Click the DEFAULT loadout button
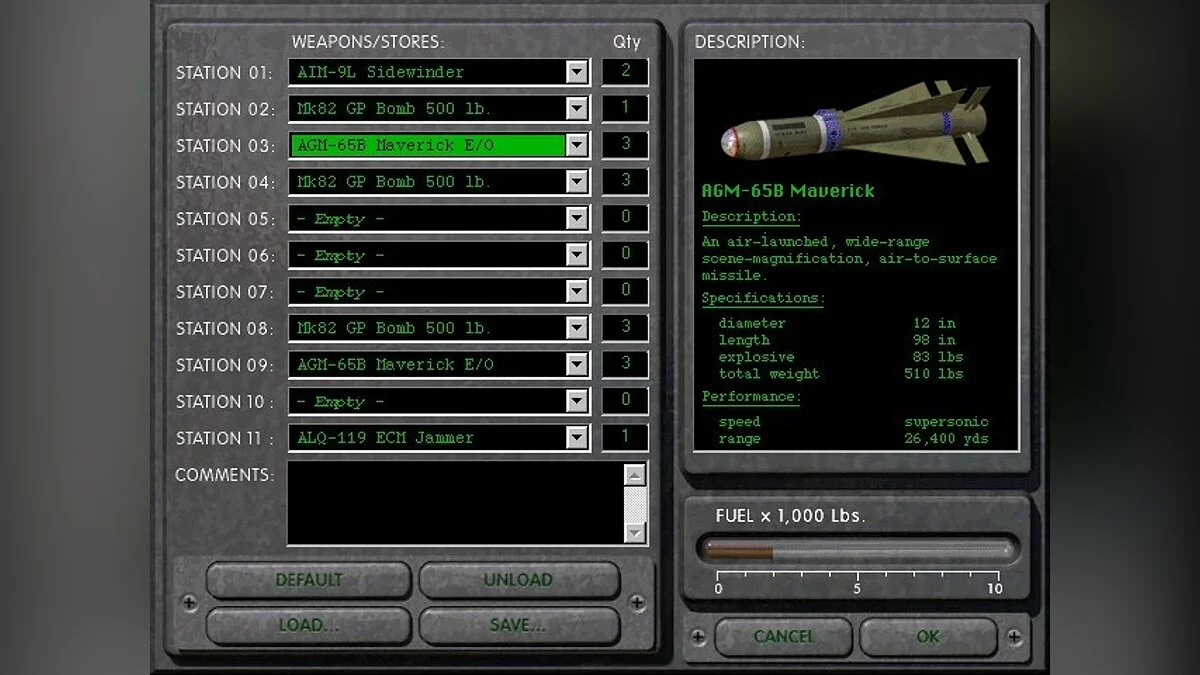Viewport: 1200px width, 675px height. 309,580
